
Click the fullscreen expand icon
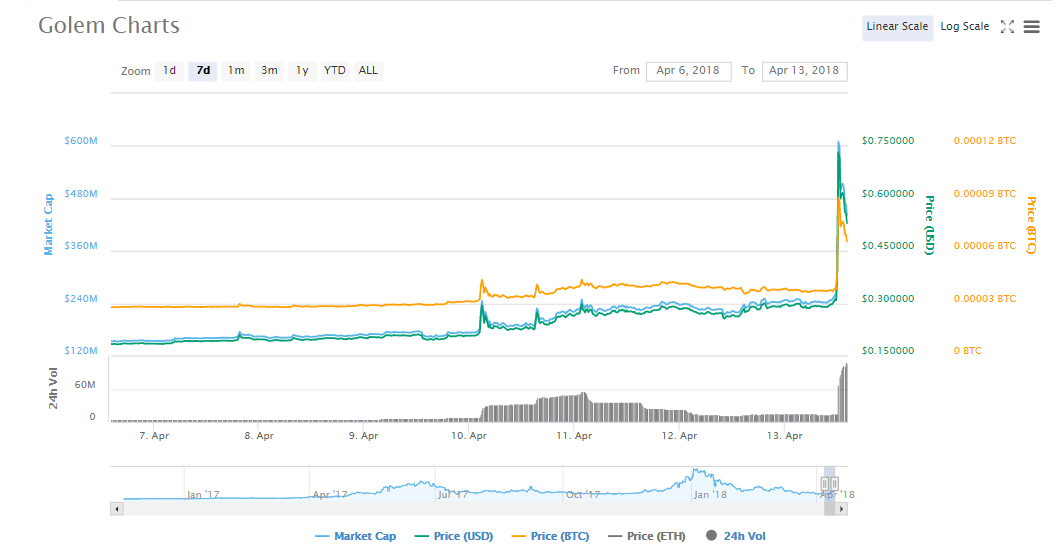(x=1007, y=27)
